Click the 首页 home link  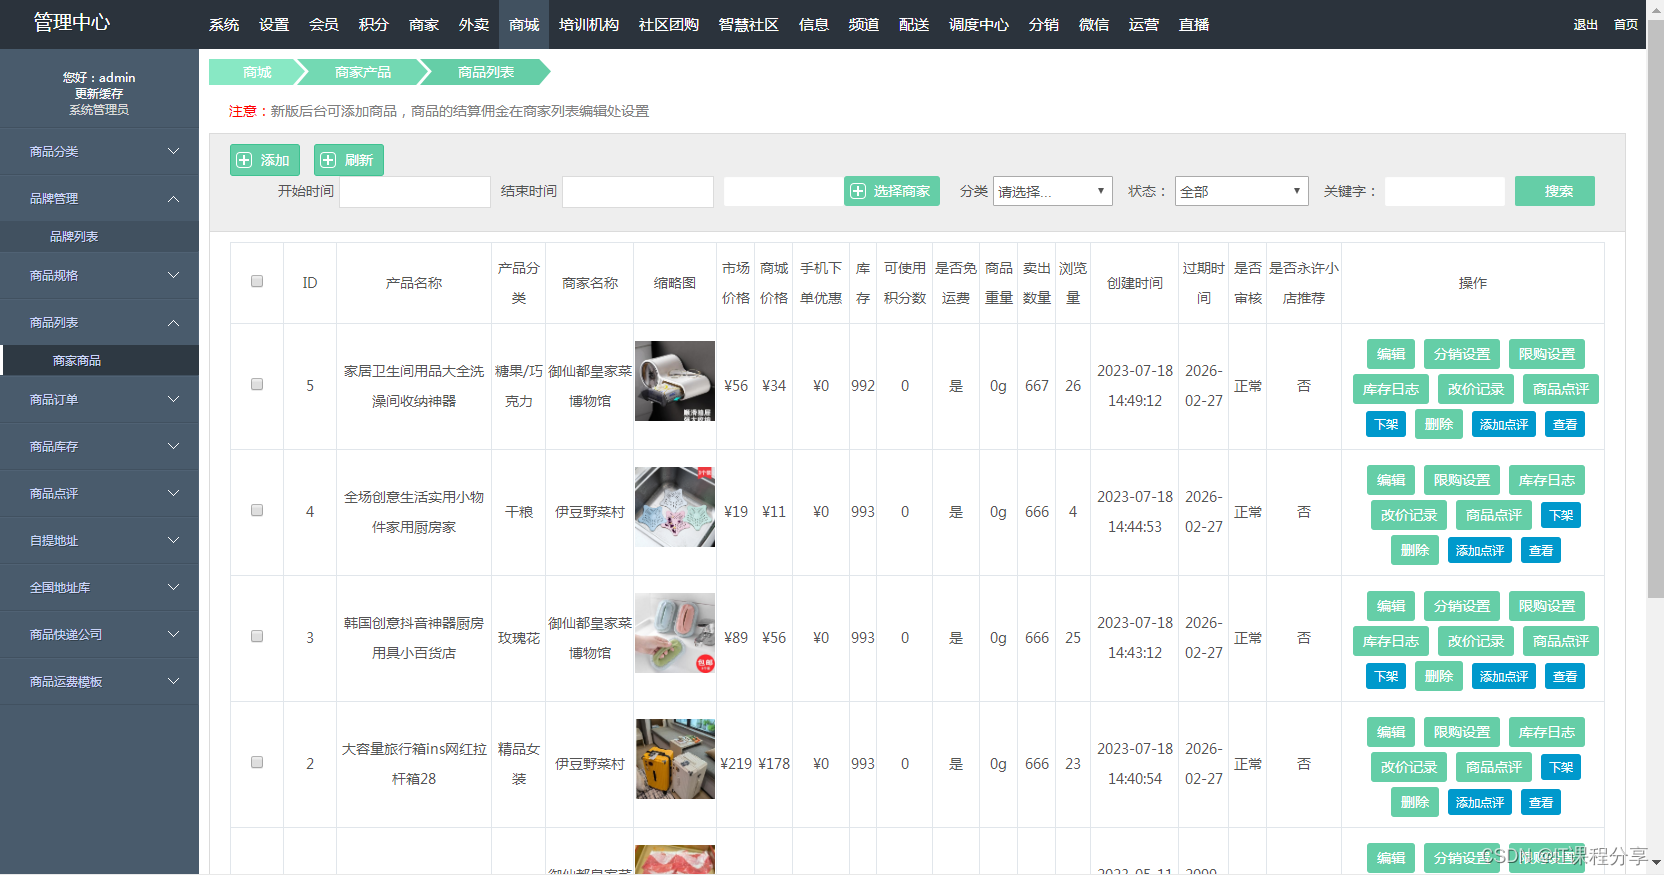(x=1626, y=25)
